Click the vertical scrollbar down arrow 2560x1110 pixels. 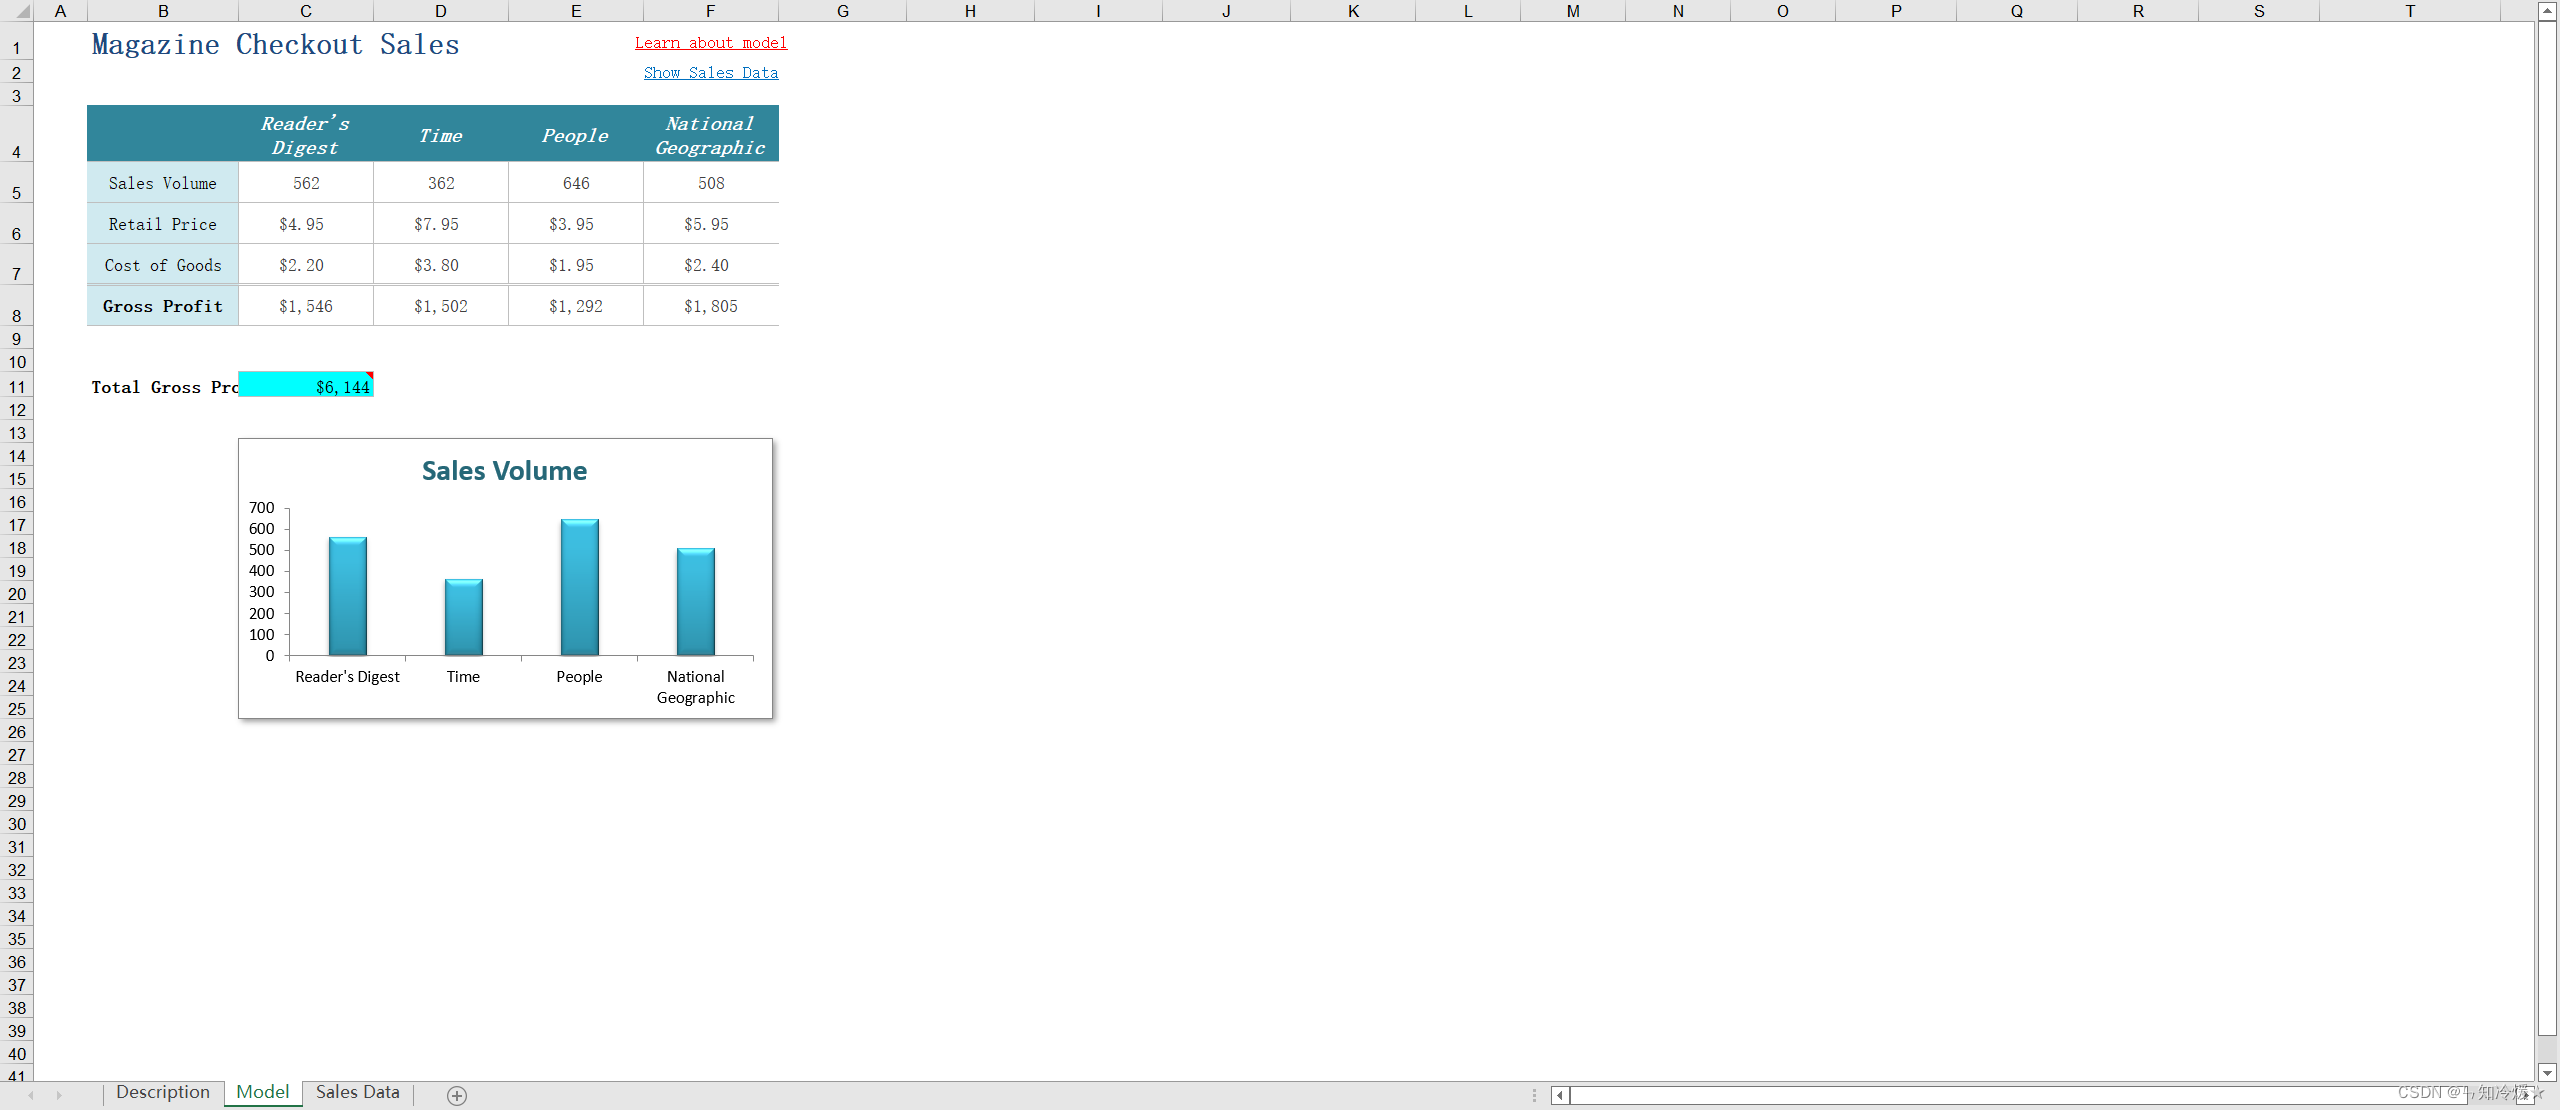point(2547,1072)
